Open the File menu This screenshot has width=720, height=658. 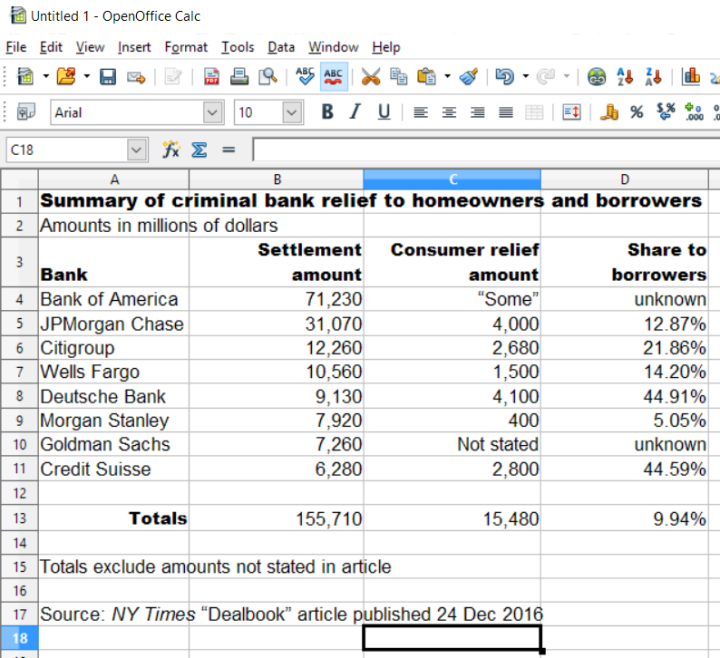tap(16, 47)
